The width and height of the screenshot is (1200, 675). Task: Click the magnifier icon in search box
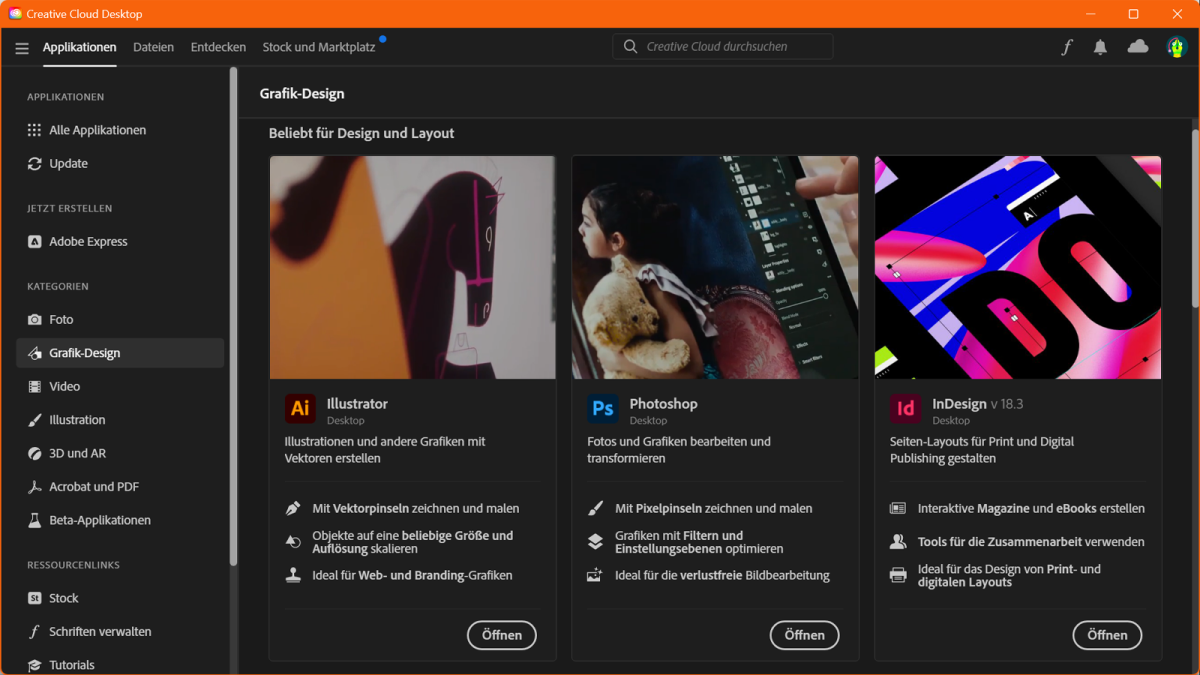click(630, 46)
